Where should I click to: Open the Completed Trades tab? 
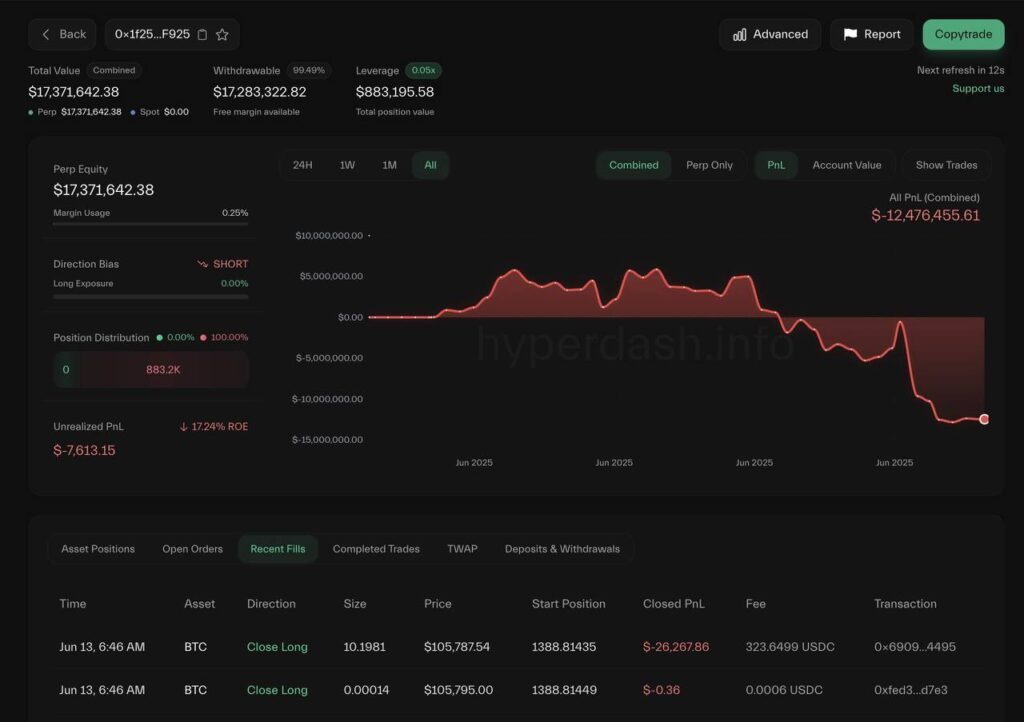376,549
